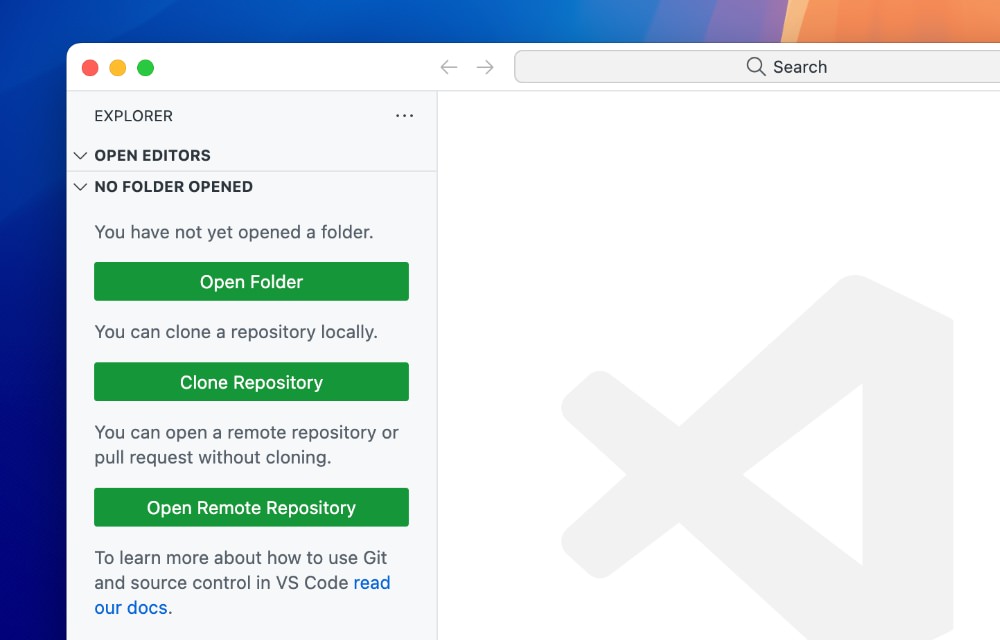Follow the "read our docs" link
The width and height of the screenshot is (1000, 640).
coord(371,583)
